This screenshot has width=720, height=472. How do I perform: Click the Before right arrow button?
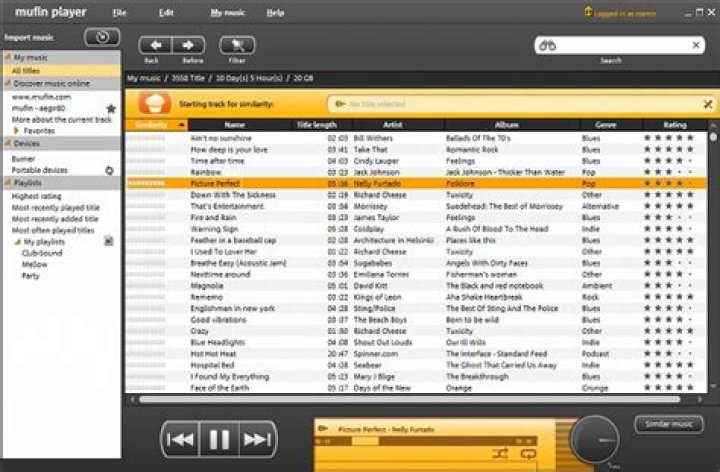click(188, 45)
